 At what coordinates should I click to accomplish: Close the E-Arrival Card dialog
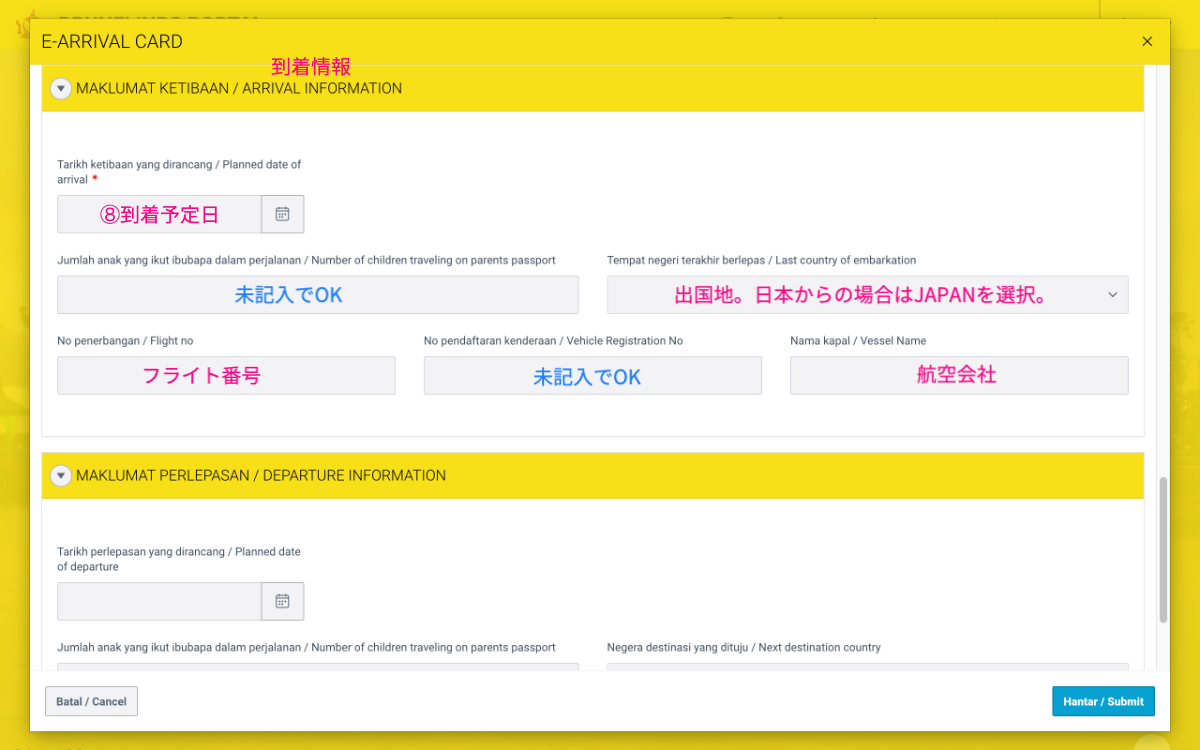click(x=1147, y=41)
